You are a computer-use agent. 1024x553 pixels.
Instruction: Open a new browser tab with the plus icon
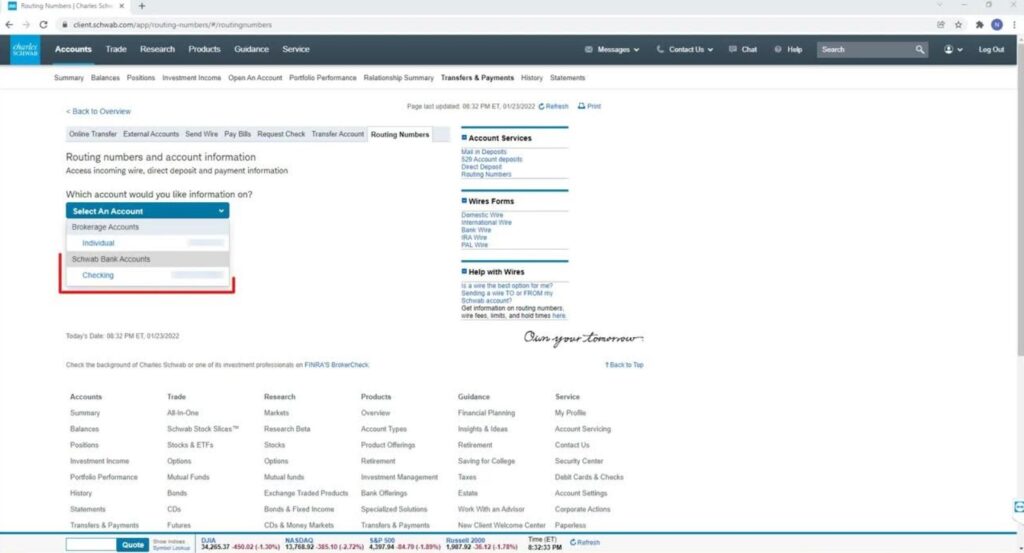(x=142, y=6)
